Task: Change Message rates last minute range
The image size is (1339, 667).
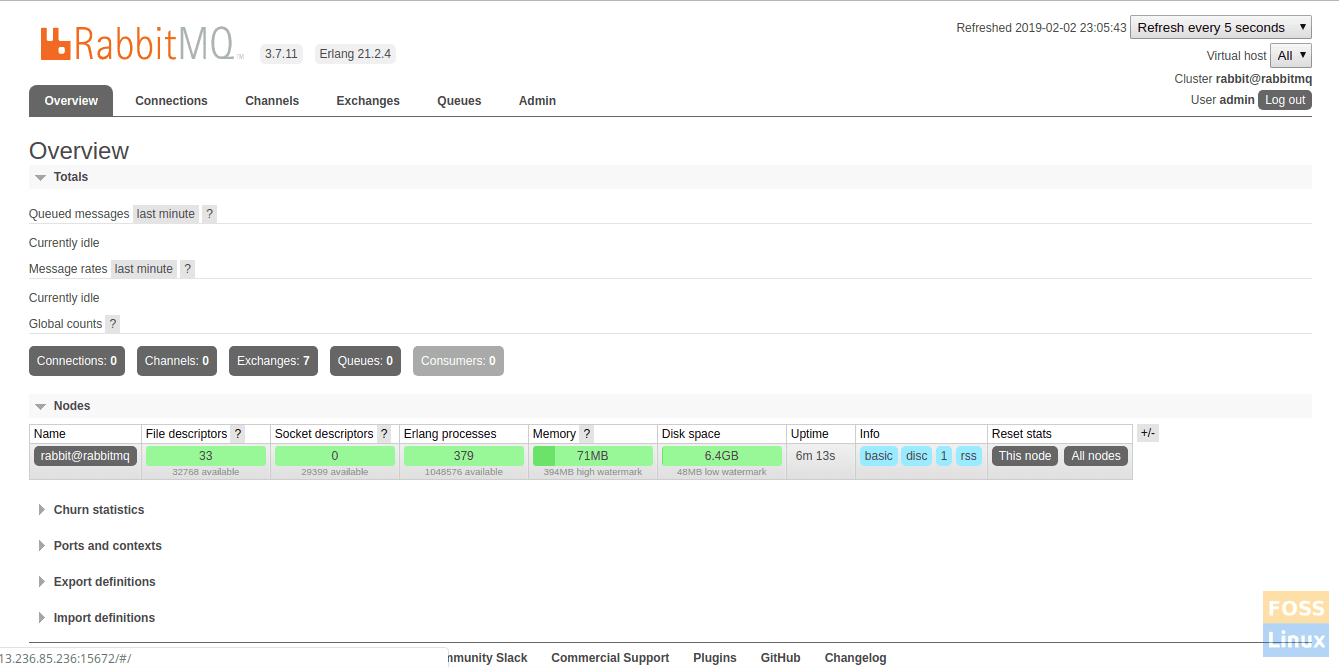Action: point(144,269)
